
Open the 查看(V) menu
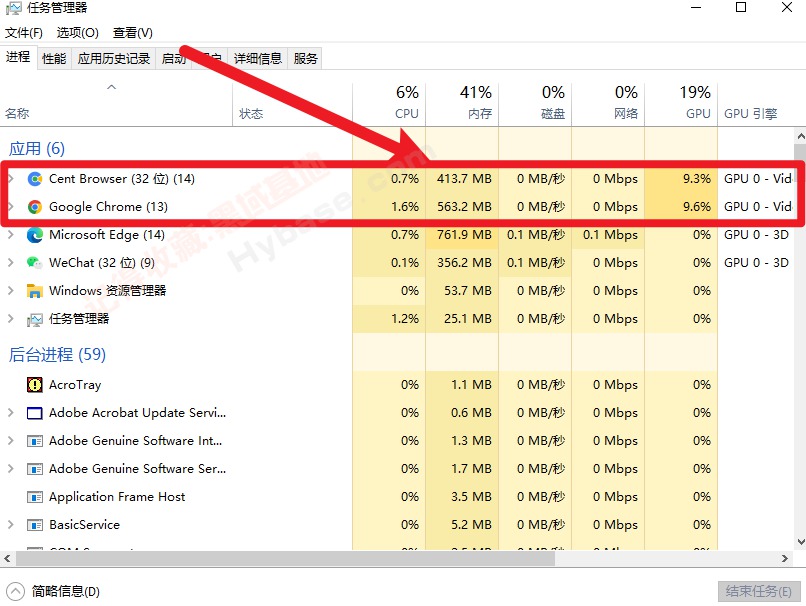point(133,33)
